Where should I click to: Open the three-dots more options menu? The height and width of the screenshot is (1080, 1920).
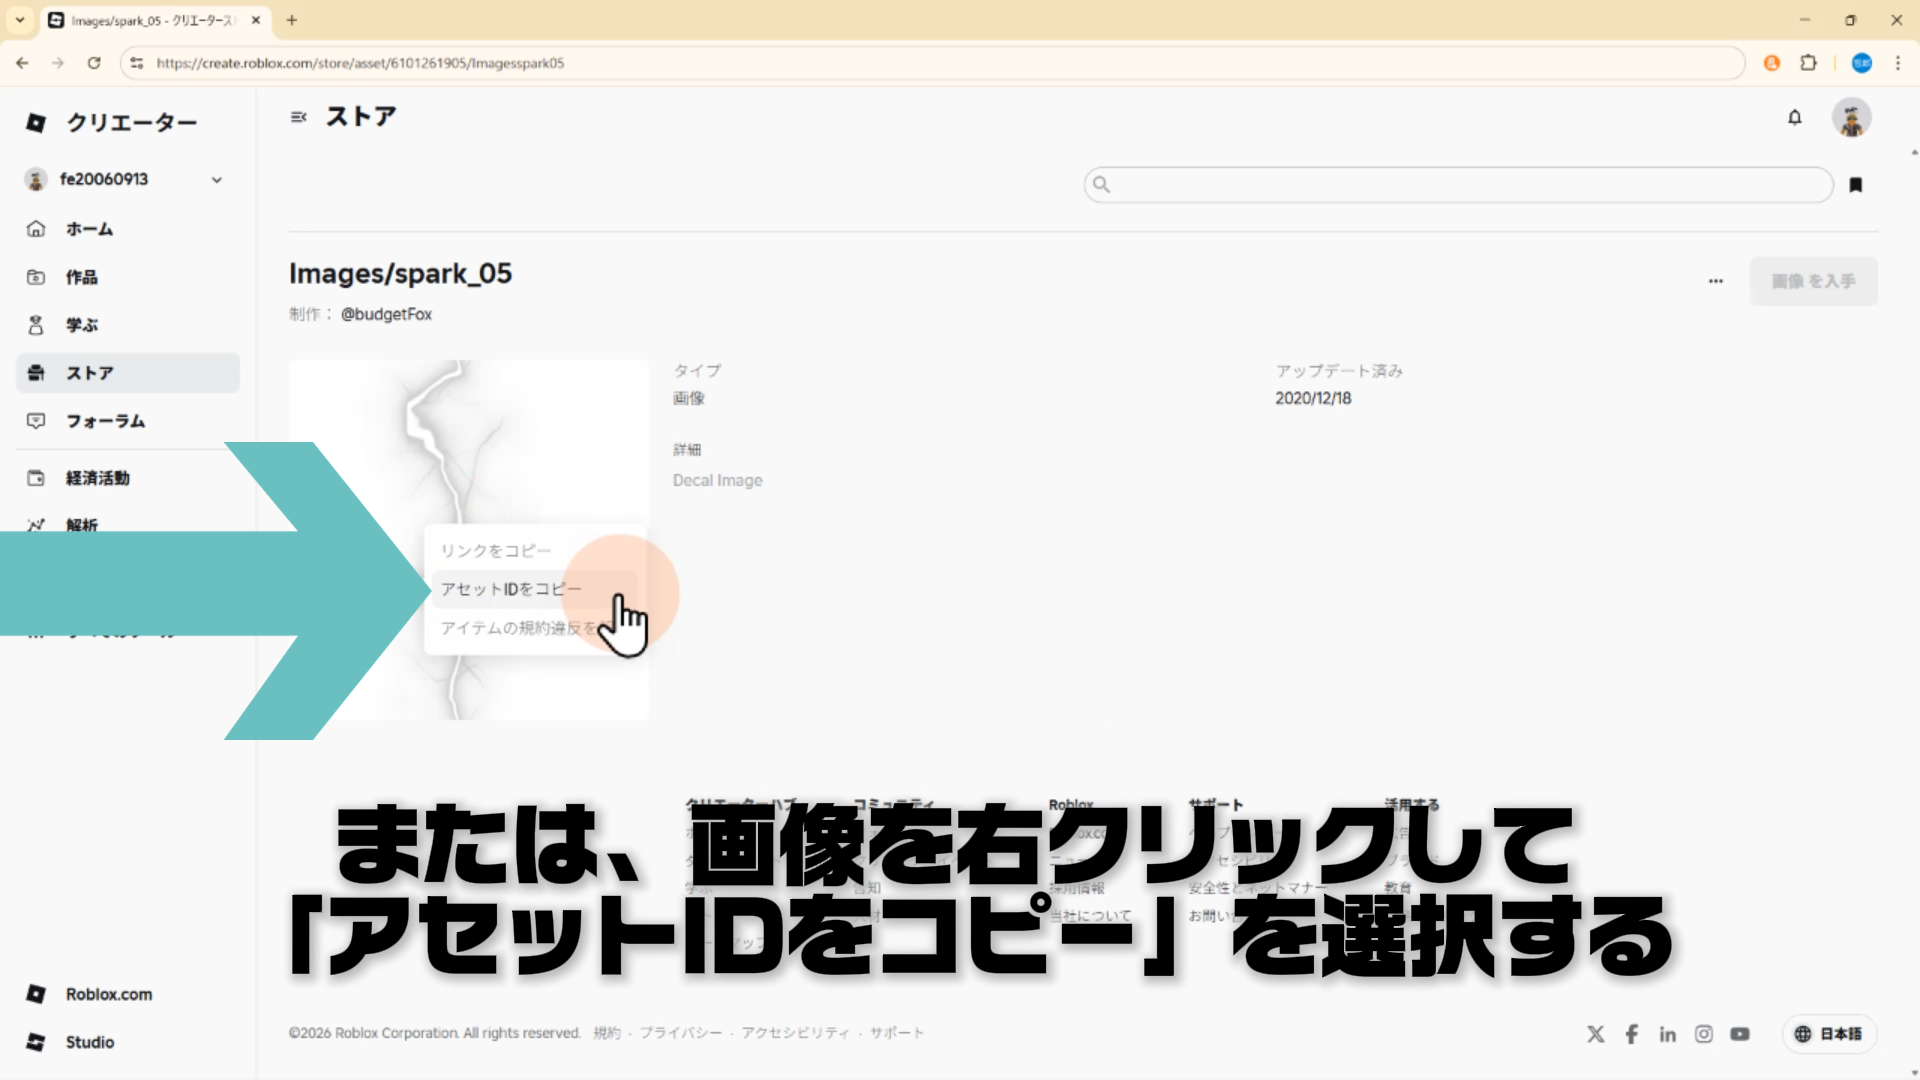(x=1715, y=281)
